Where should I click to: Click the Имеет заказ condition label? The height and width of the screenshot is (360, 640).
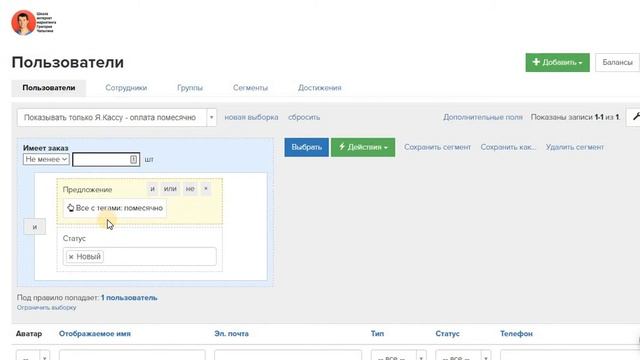point(46,148)
